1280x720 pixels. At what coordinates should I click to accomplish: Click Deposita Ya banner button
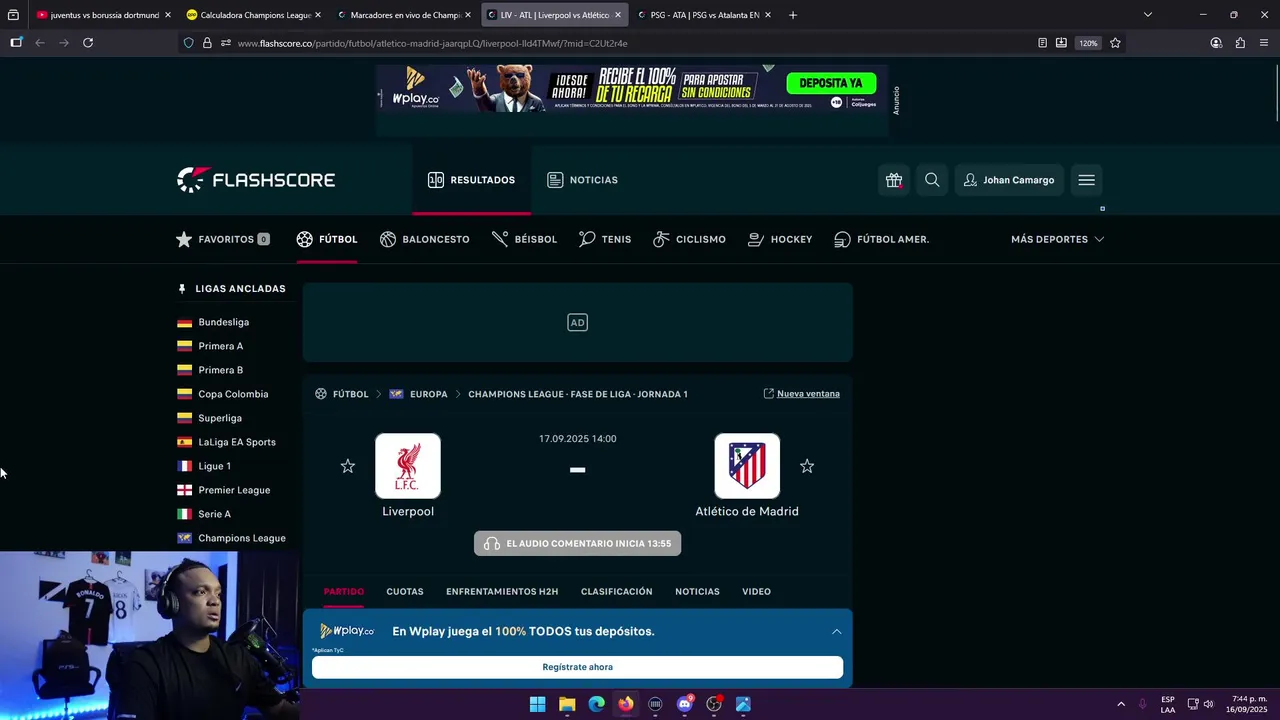click(831, 83)
